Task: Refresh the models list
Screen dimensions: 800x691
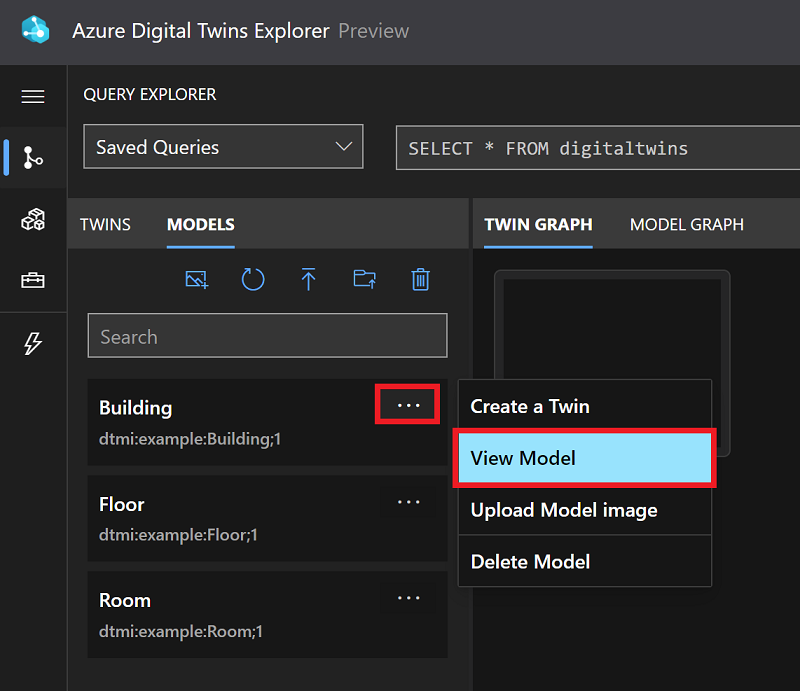Action: point(252,280)
